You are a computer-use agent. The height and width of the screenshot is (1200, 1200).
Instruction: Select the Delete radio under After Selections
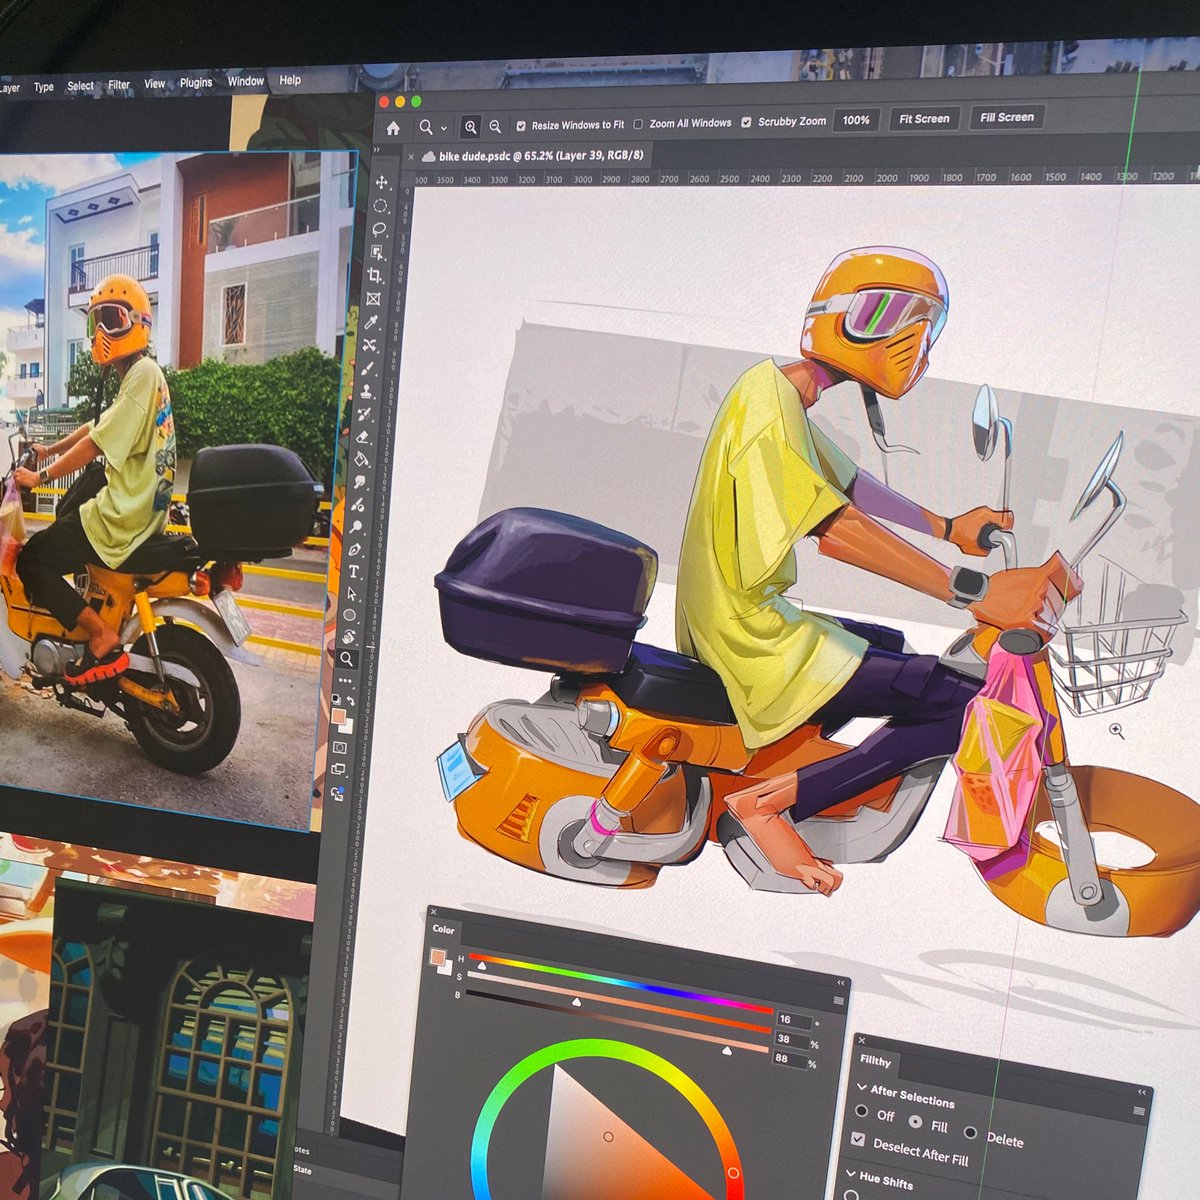(x=970, y=1132)
